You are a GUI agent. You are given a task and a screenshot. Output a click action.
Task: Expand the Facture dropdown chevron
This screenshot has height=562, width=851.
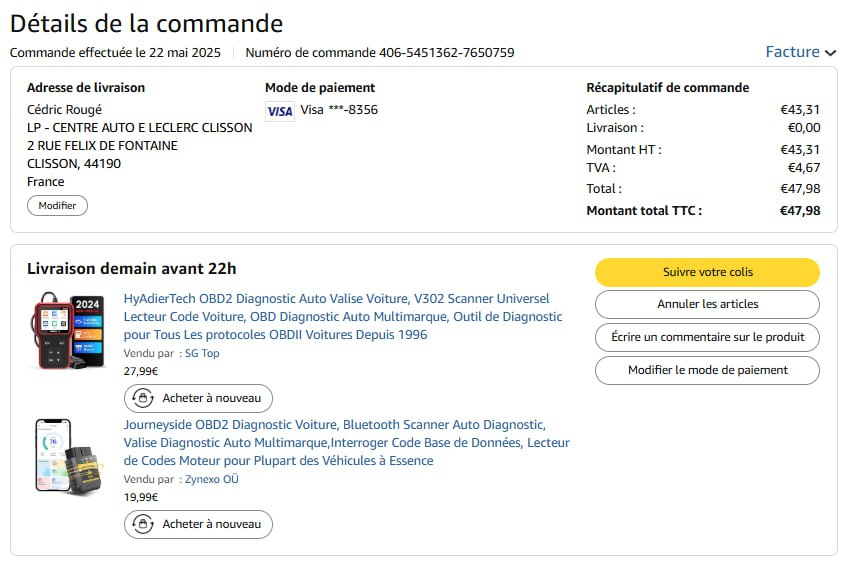830,53
